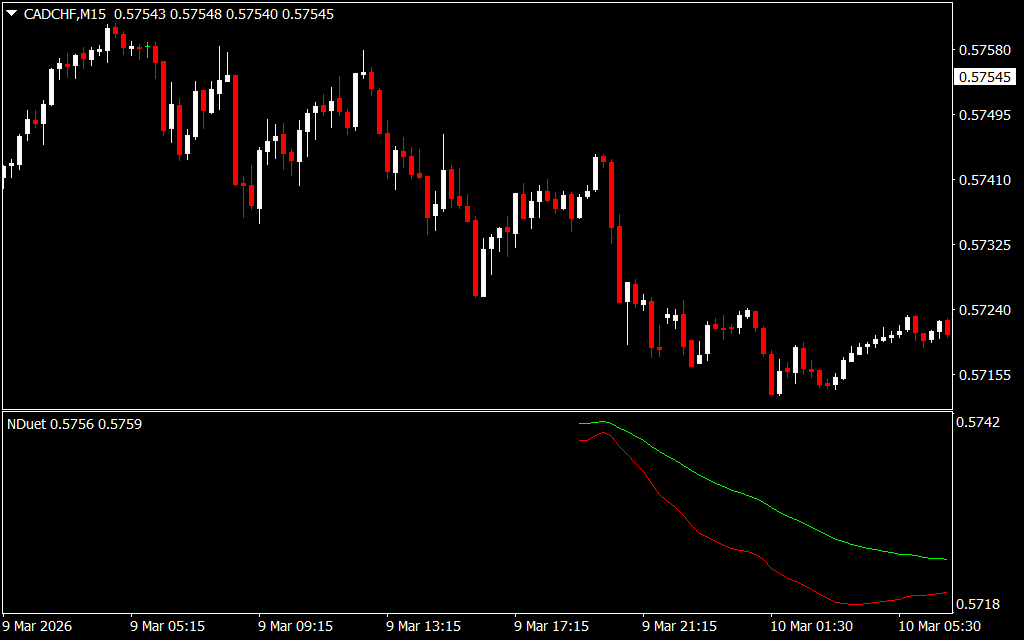The image size is (1024, 640).
Task: Click the 9 Mar 21:15 time label
Action: (680, 626)
